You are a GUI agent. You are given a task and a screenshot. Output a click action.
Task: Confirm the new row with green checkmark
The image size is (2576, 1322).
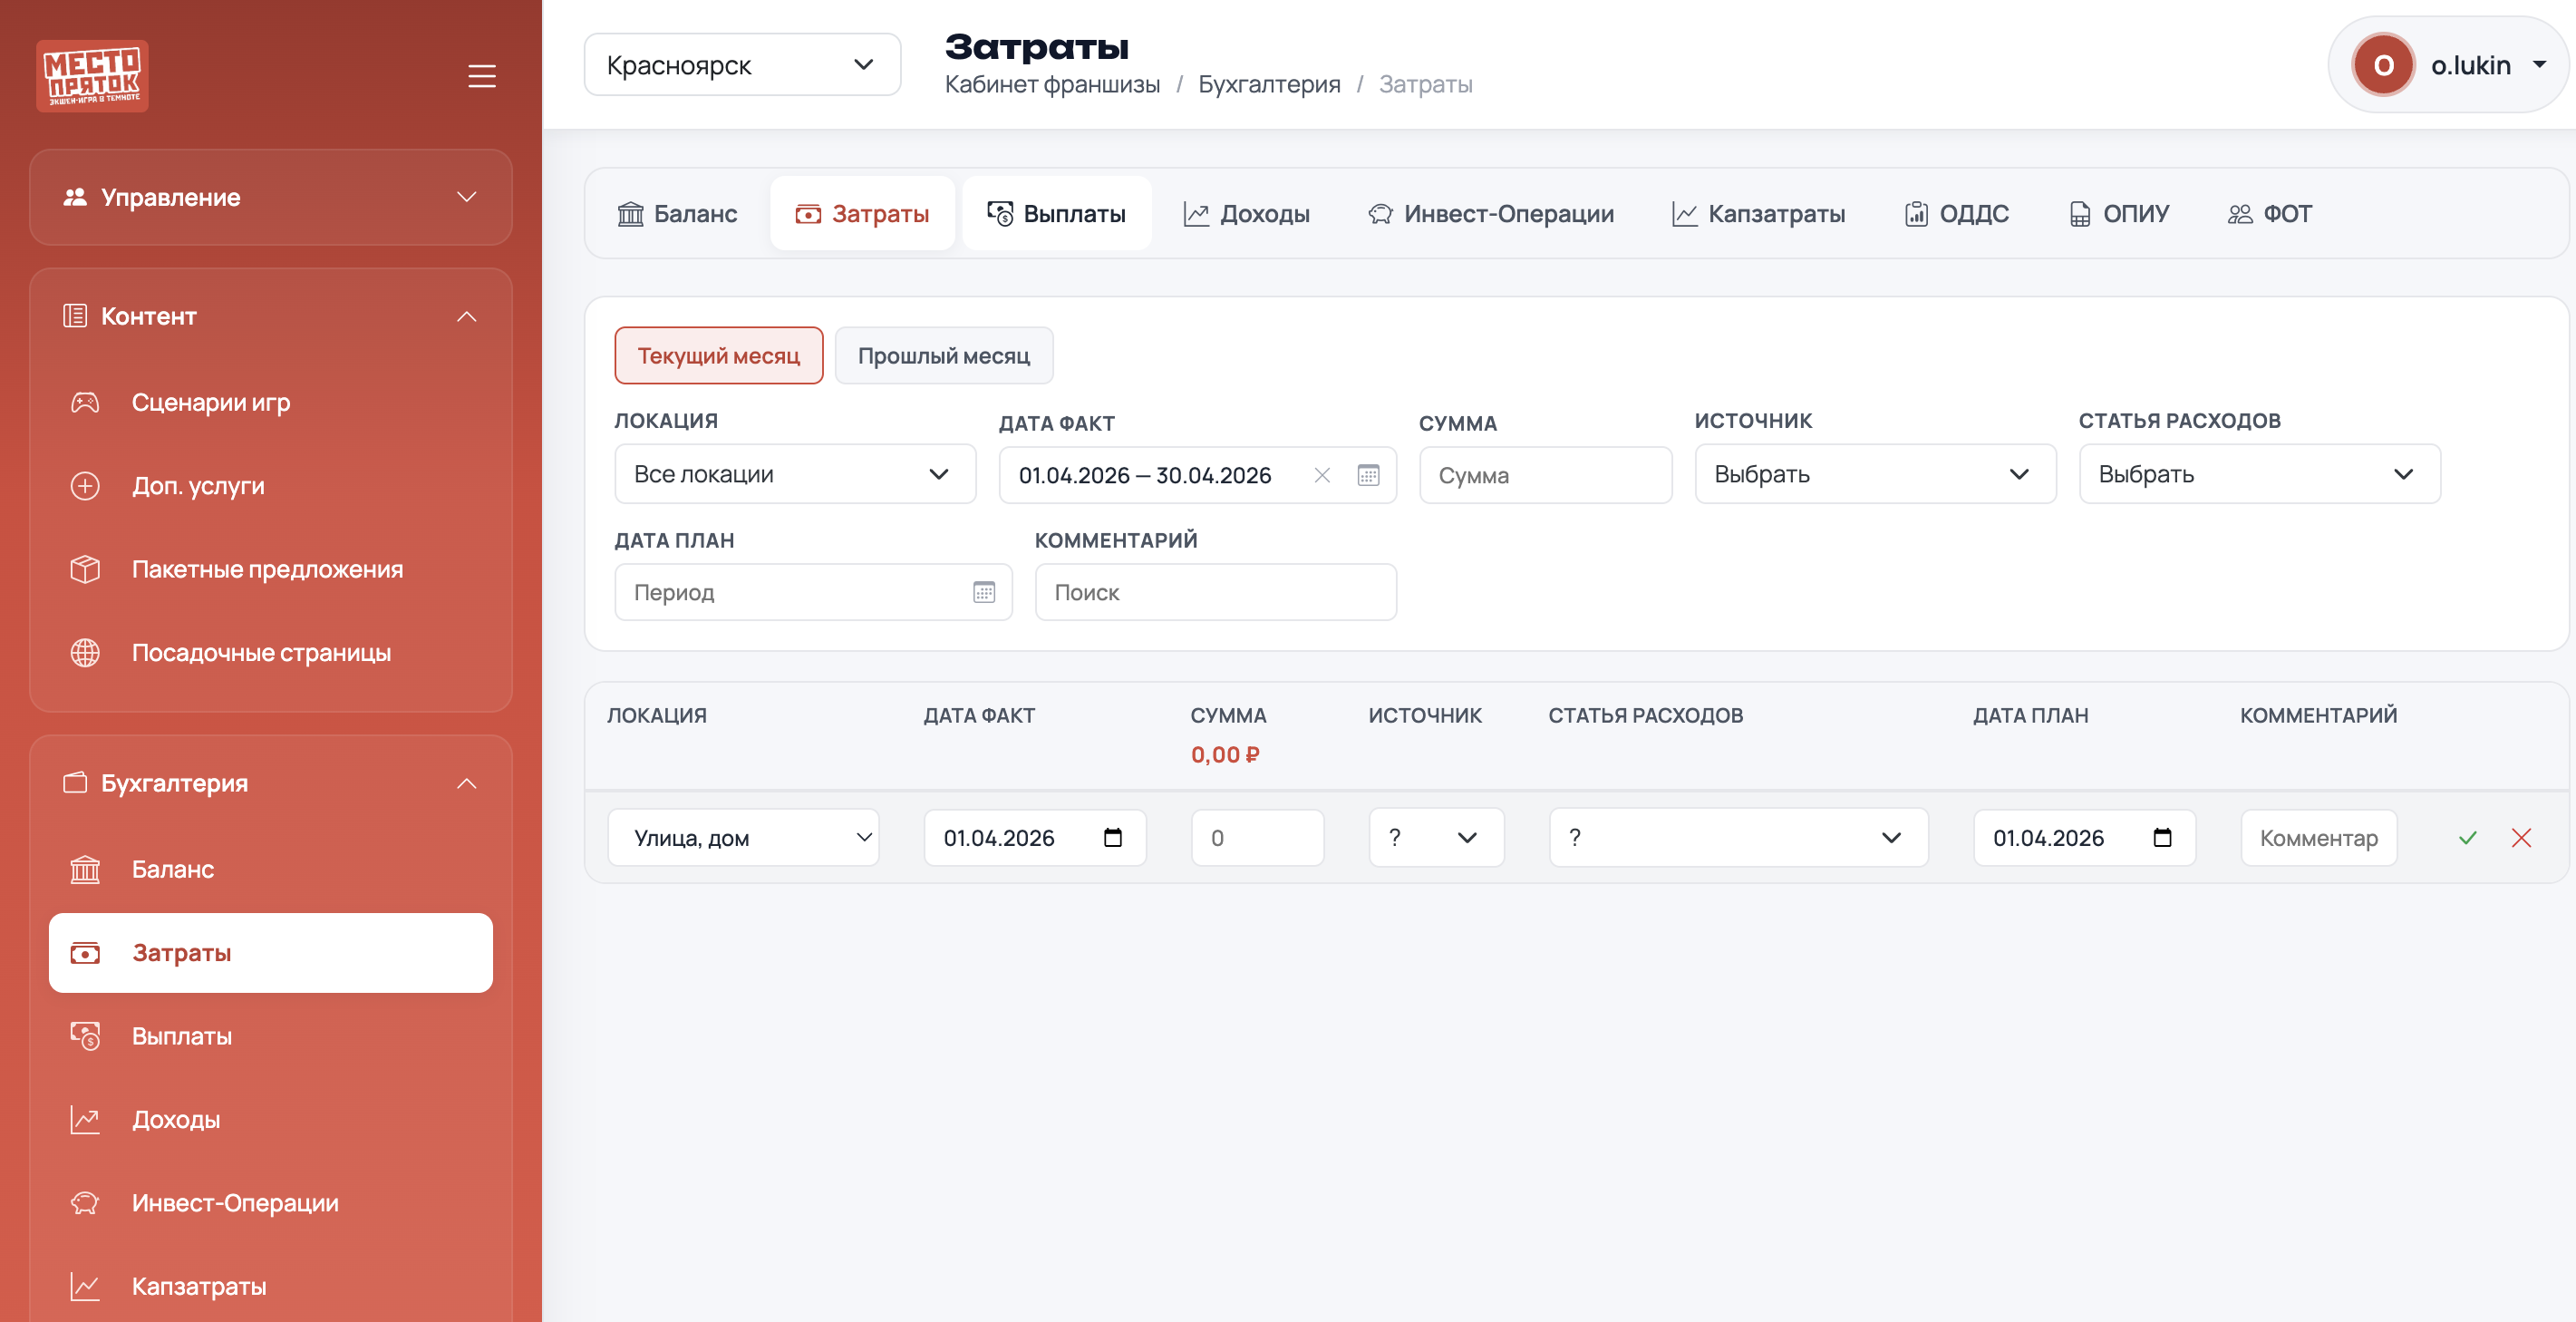tap(2467, 838)
